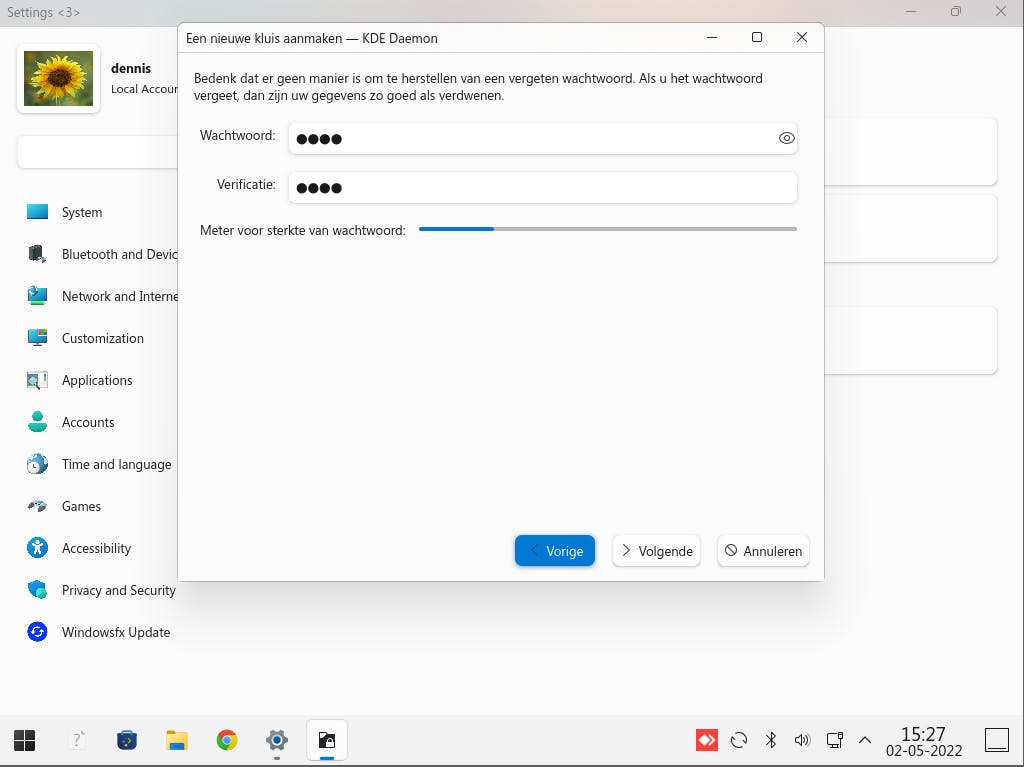This screenshot has width=1024, height=767.
Task: Click the System monitor icon
Action: 37,212
